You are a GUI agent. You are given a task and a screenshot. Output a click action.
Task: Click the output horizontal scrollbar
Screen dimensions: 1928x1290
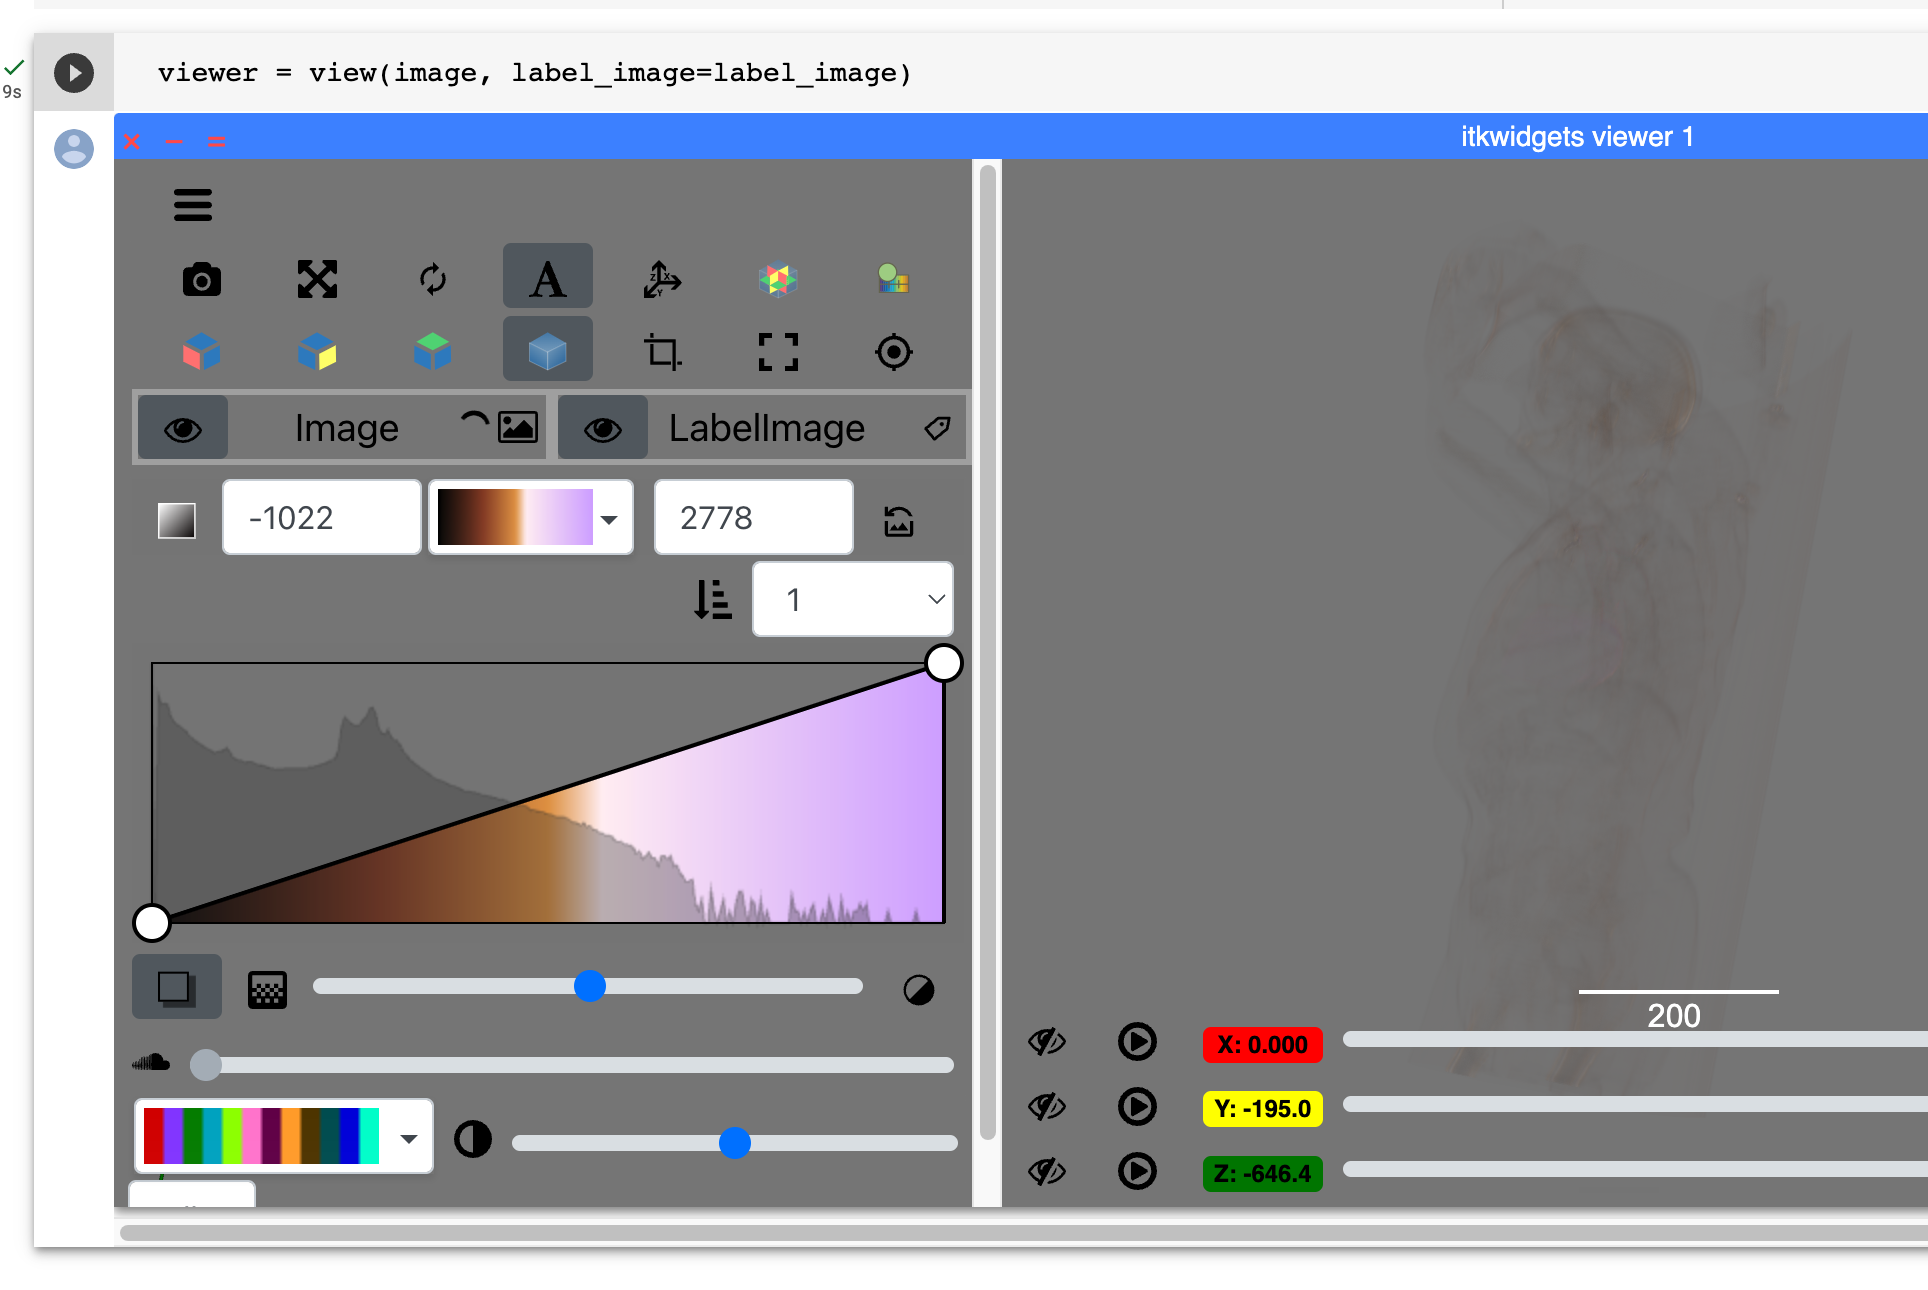point(1024,1233)
